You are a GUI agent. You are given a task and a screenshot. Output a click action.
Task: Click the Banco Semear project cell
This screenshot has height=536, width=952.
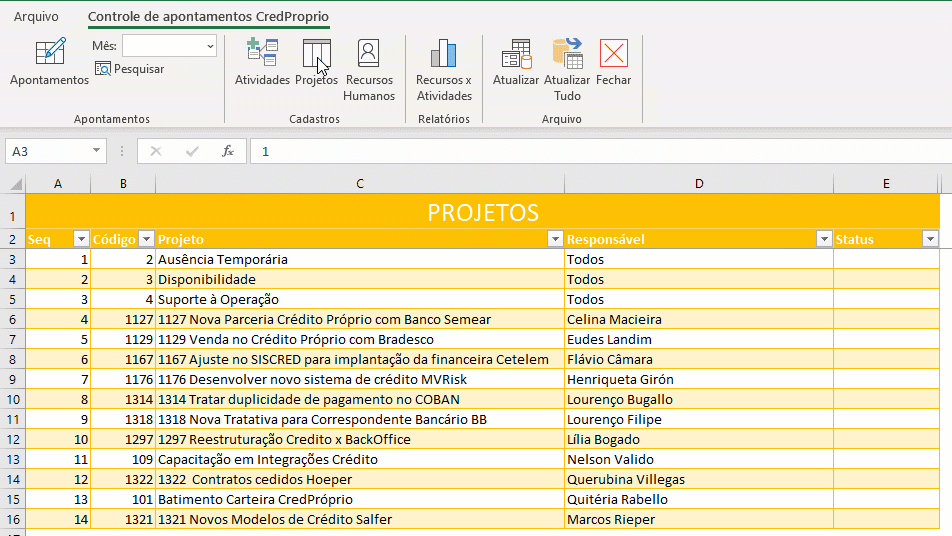tap(360, 319)
